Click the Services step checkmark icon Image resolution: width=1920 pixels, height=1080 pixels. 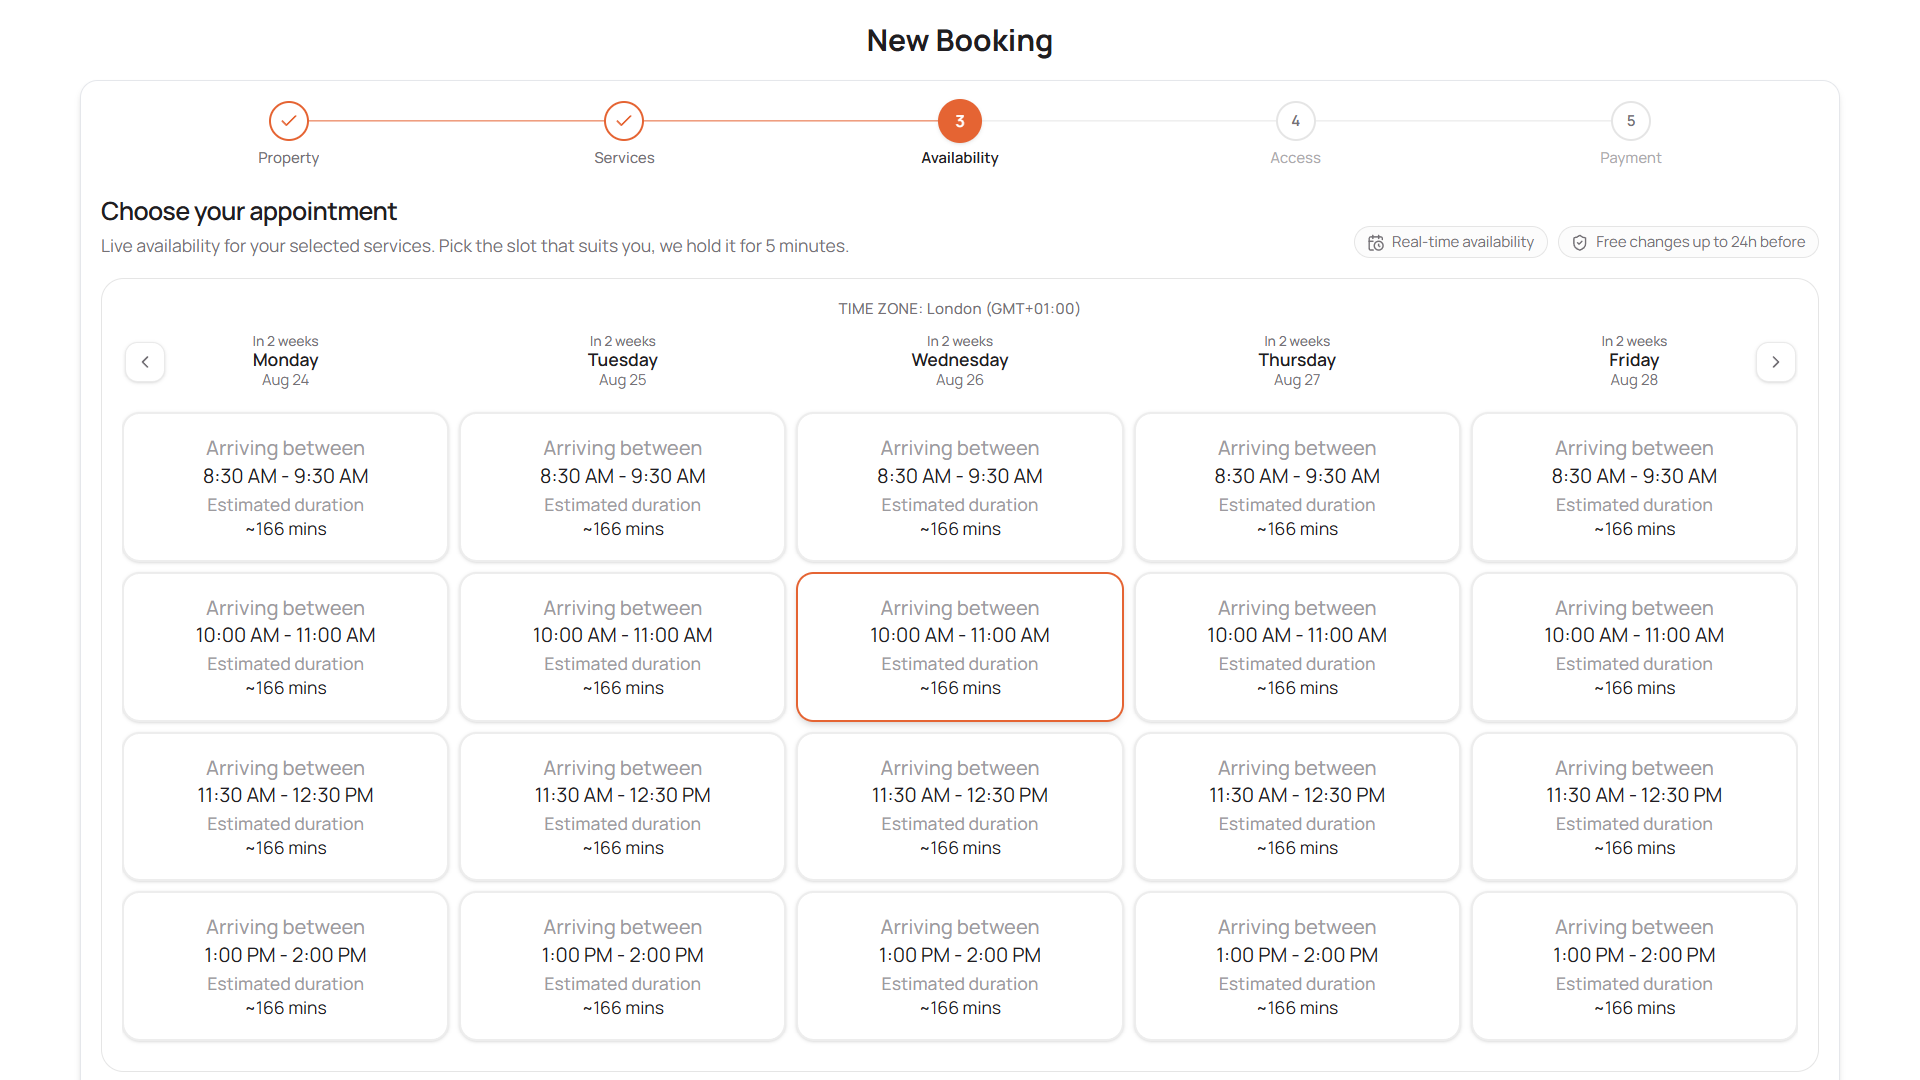click(x=624, y=121)
